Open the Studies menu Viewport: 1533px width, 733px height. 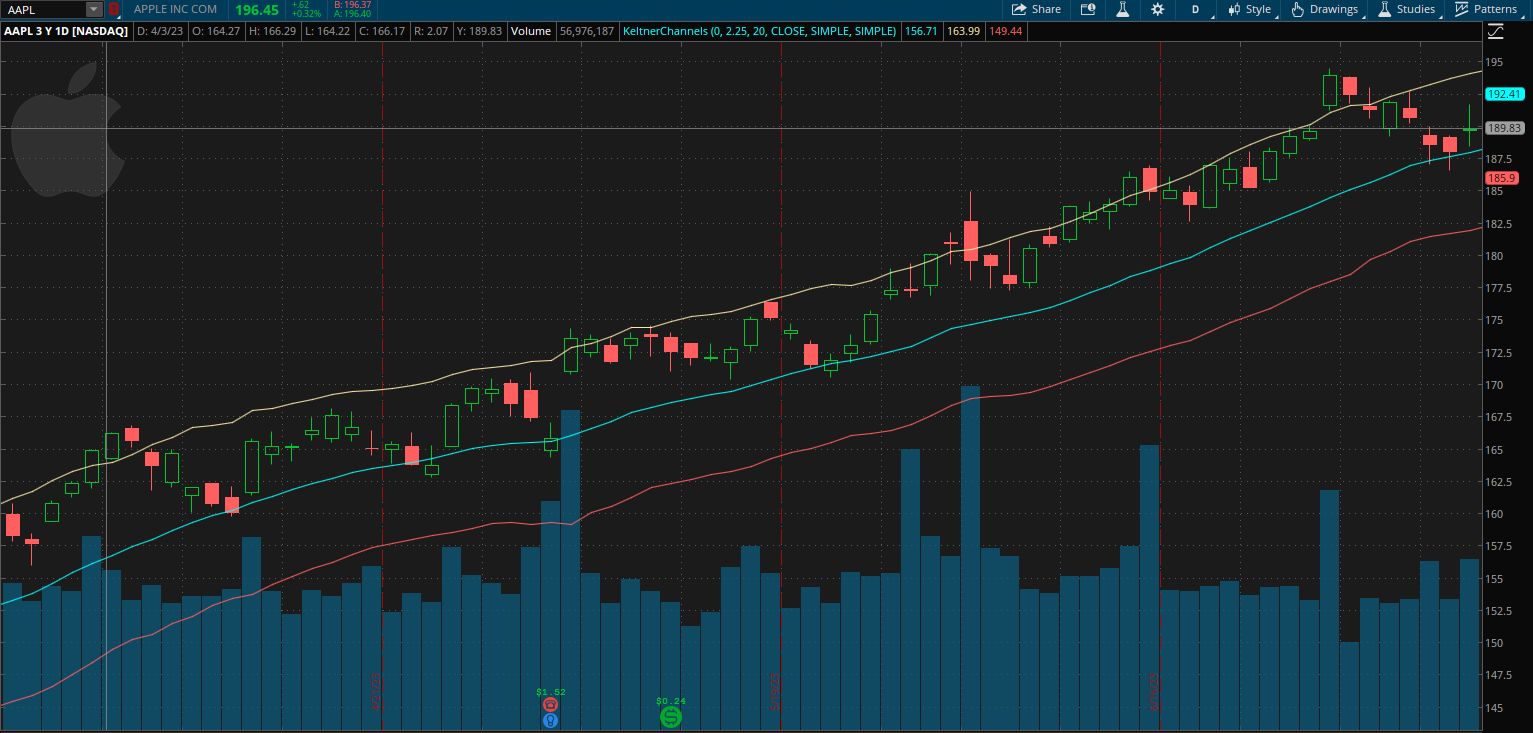tap(1407, 9)
